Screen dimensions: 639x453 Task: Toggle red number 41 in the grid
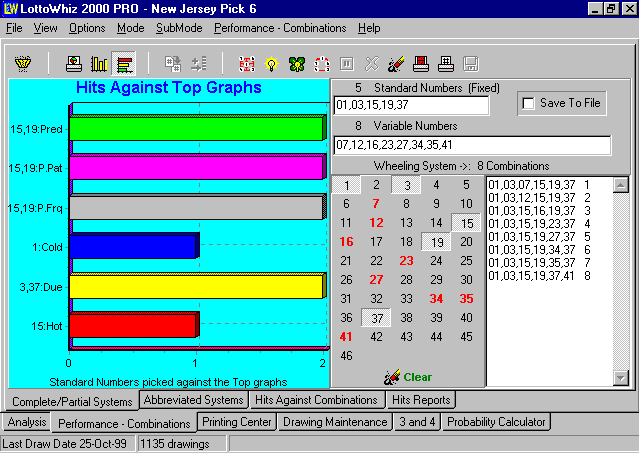tap(346, 337)
